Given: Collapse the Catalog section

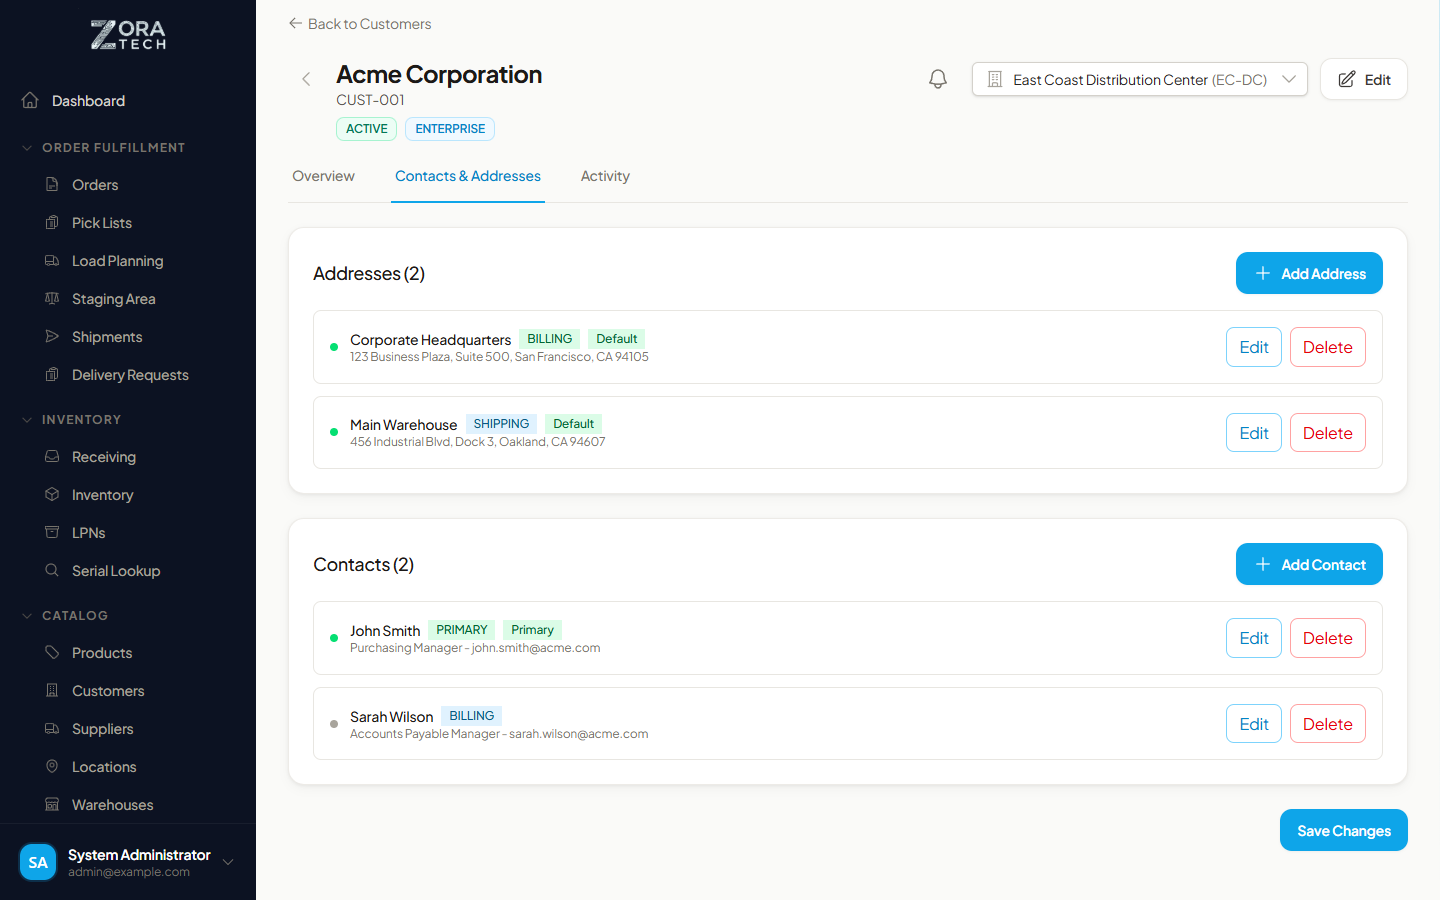Looking at the screenshot, I should coord(65,615).
